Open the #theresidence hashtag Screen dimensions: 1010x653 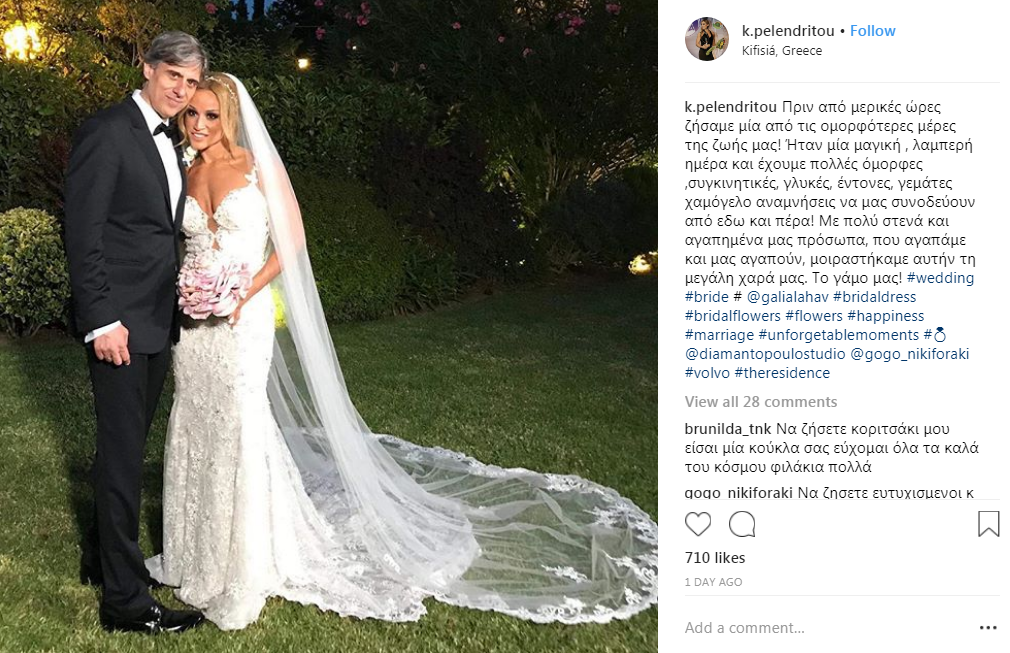(x=782, y=373)
